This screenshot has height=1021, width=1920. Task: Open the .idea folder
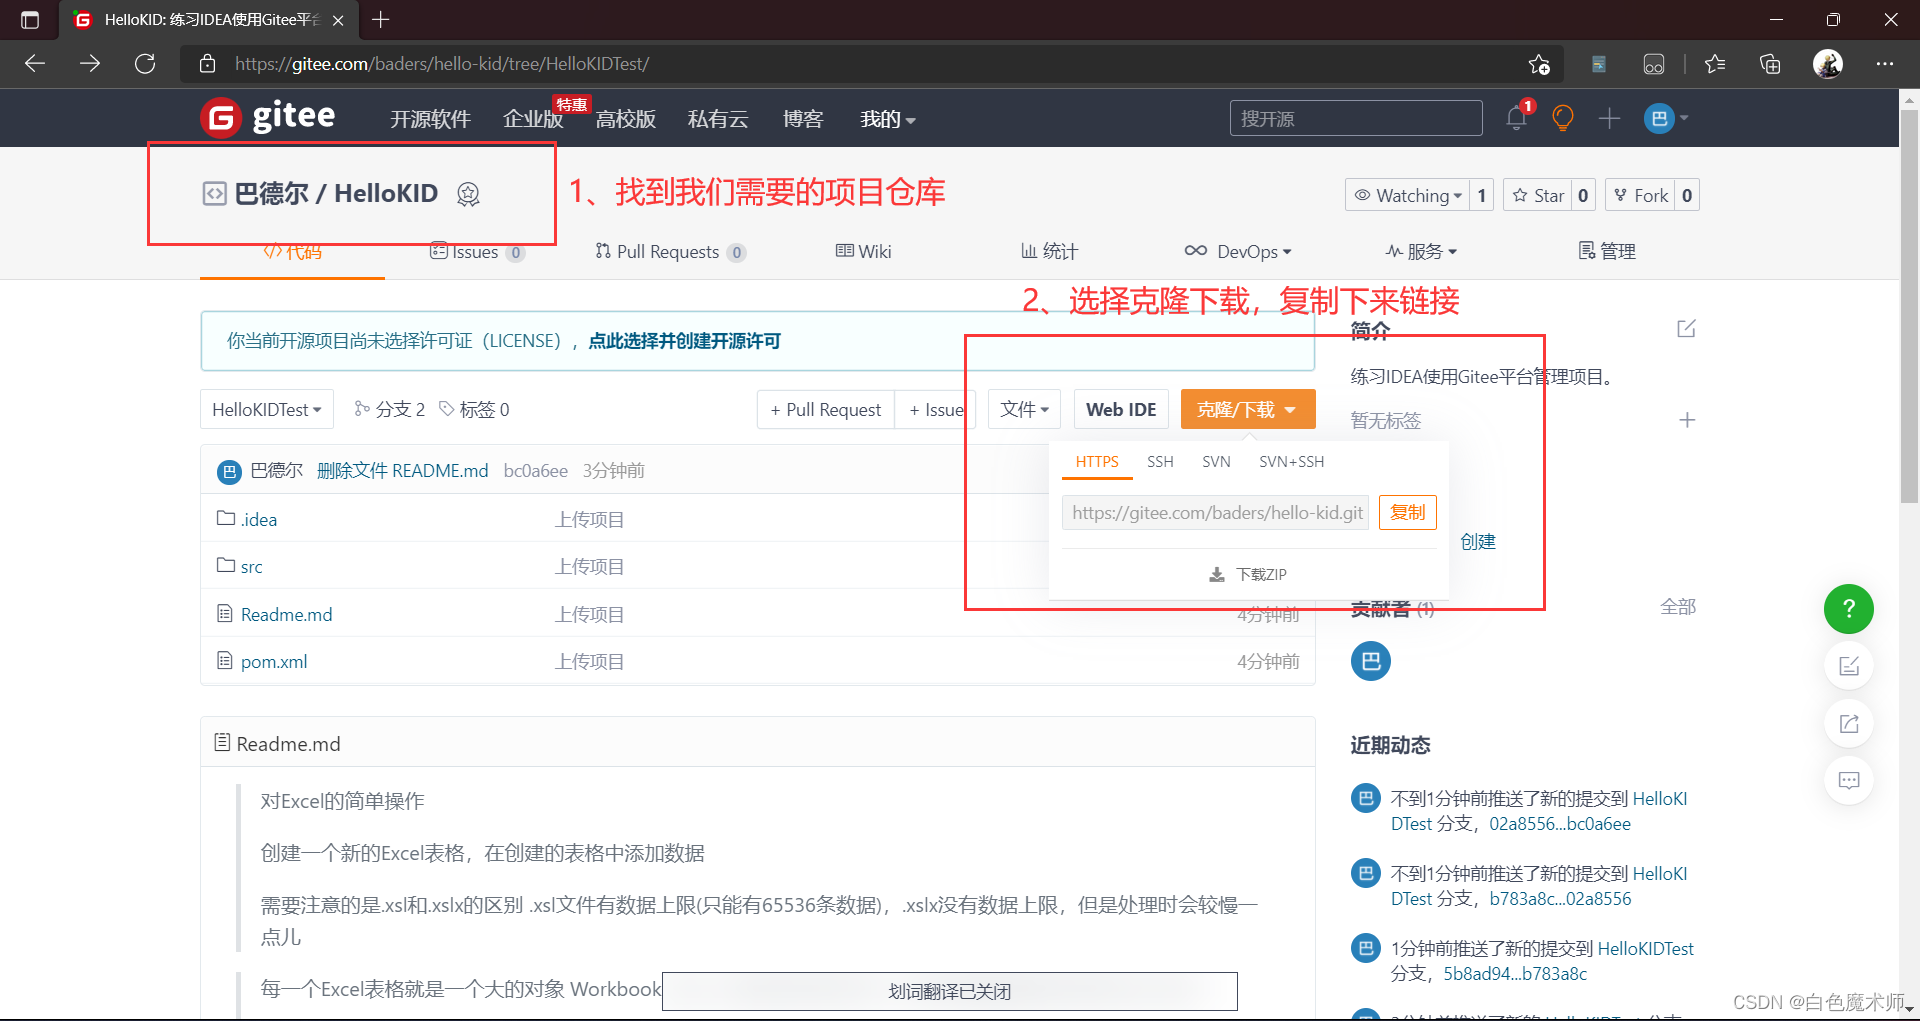point(259,520)
